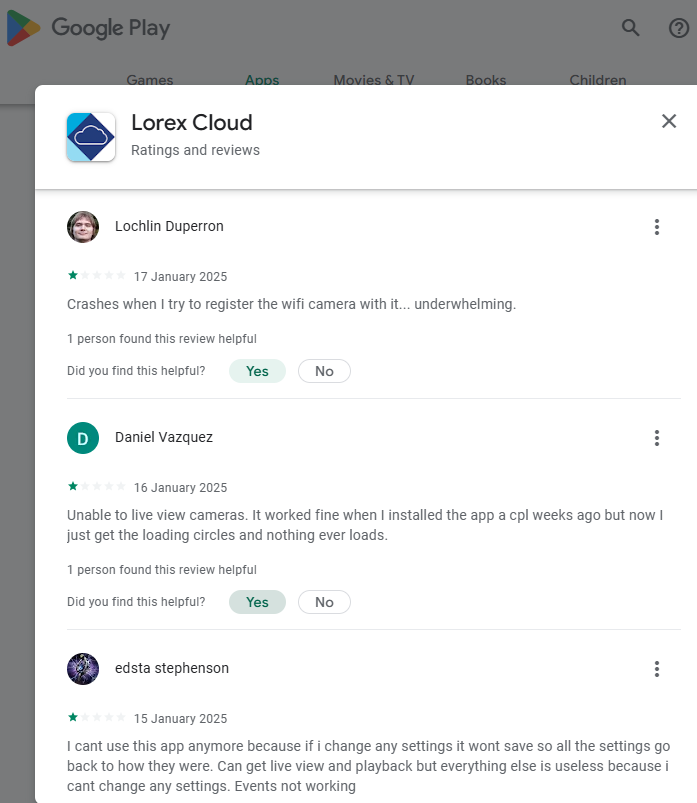
Task: Click the date '15 January 2025'
Action: (180, 719)
